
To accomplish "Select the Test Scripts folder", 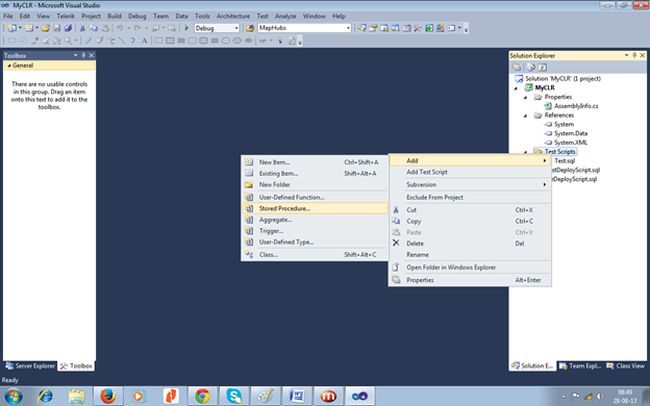I will [560, 152].
